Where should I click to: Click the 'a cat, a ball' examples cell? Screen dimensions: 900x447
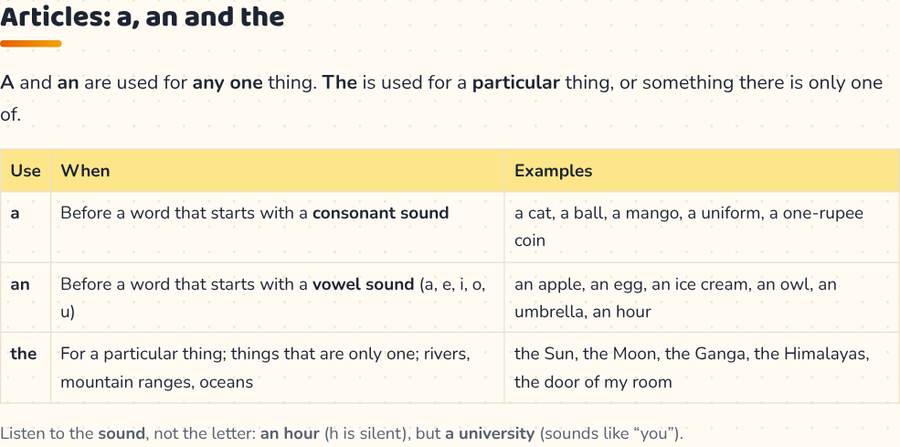click(702, 227)
